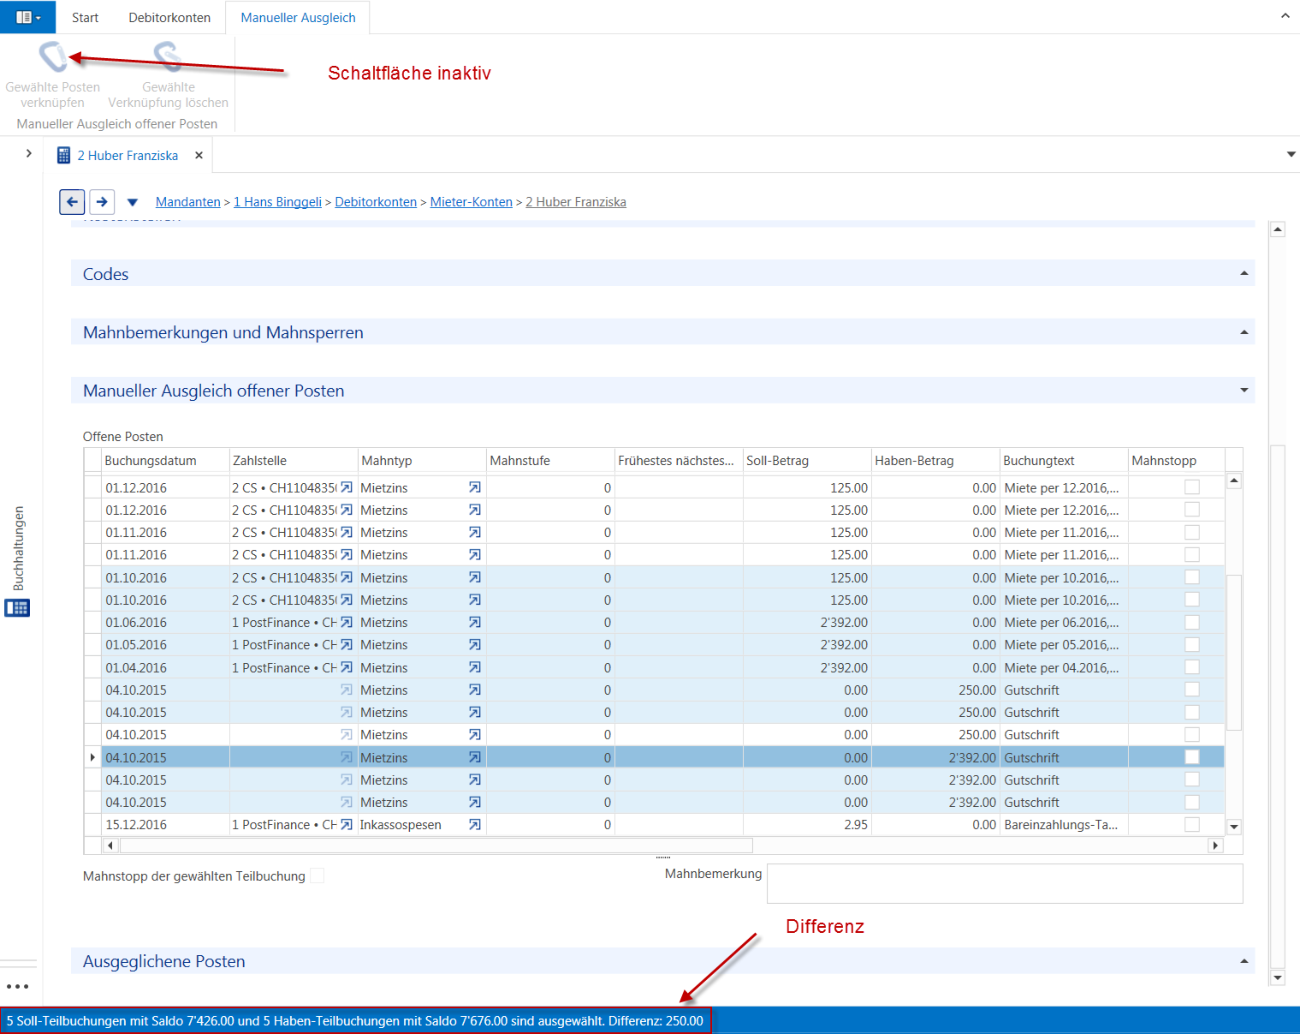Screen dimensions: 1300x1034
Task: Open Zahlstelle link icon in 01.04.2016 row
Action: click(x=346, y=667)
